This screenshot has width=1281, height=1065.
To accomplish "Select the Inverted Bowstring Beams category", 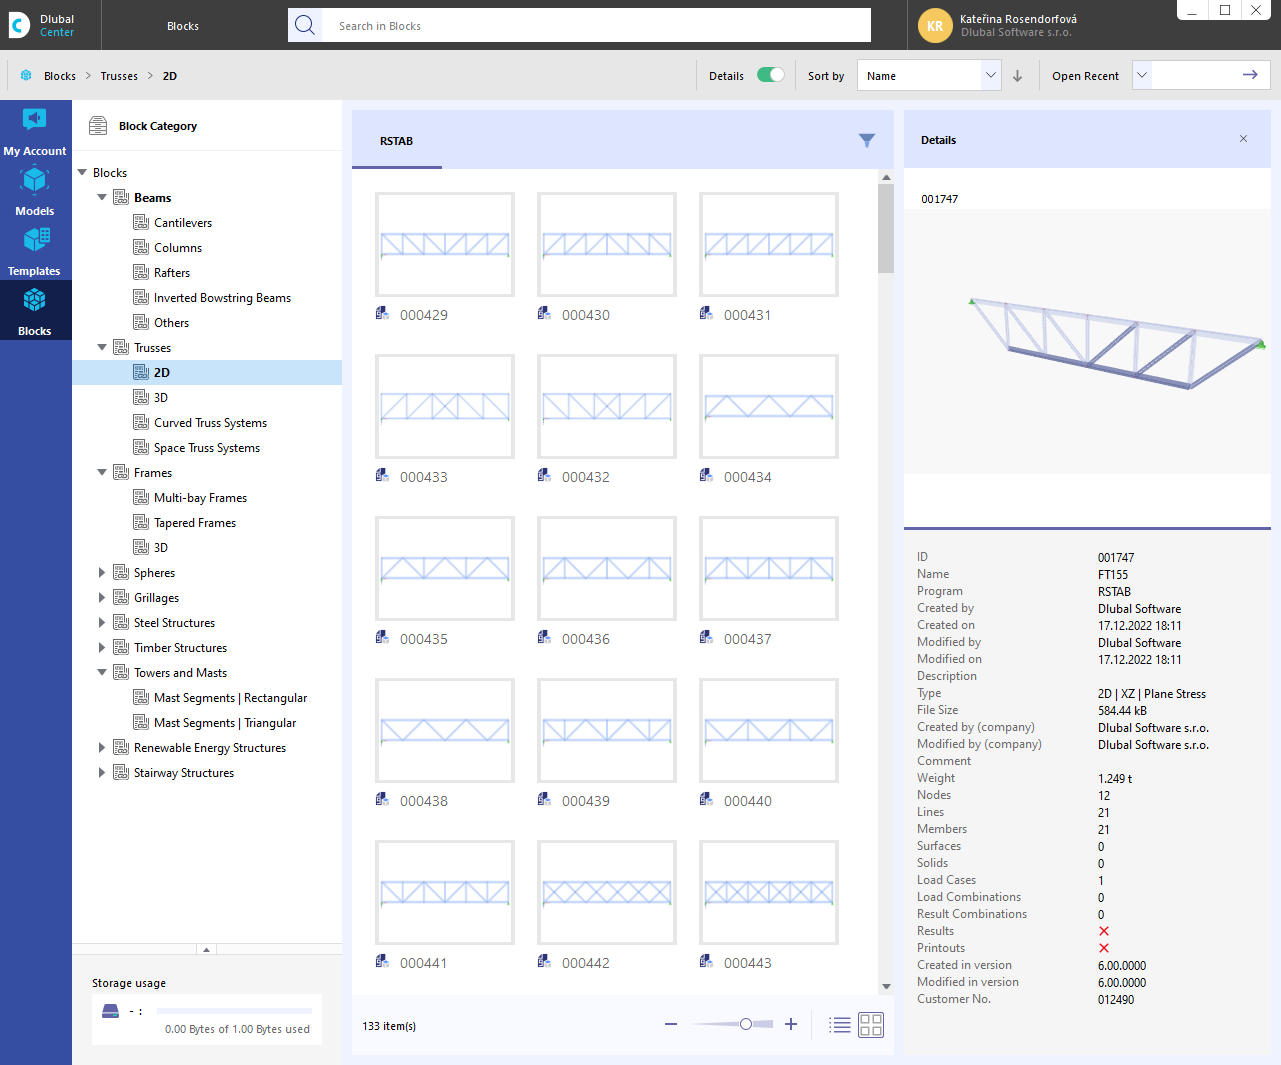I will [x=222, y=297].
